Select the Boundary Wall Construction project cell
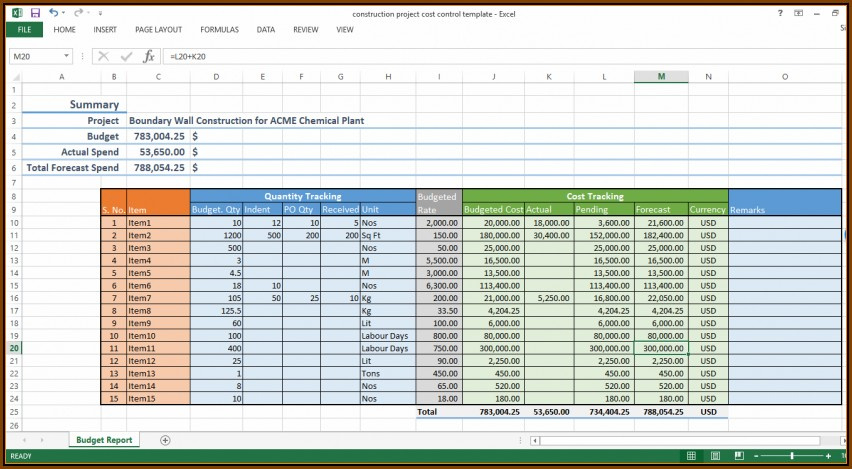 coord(247,121)
